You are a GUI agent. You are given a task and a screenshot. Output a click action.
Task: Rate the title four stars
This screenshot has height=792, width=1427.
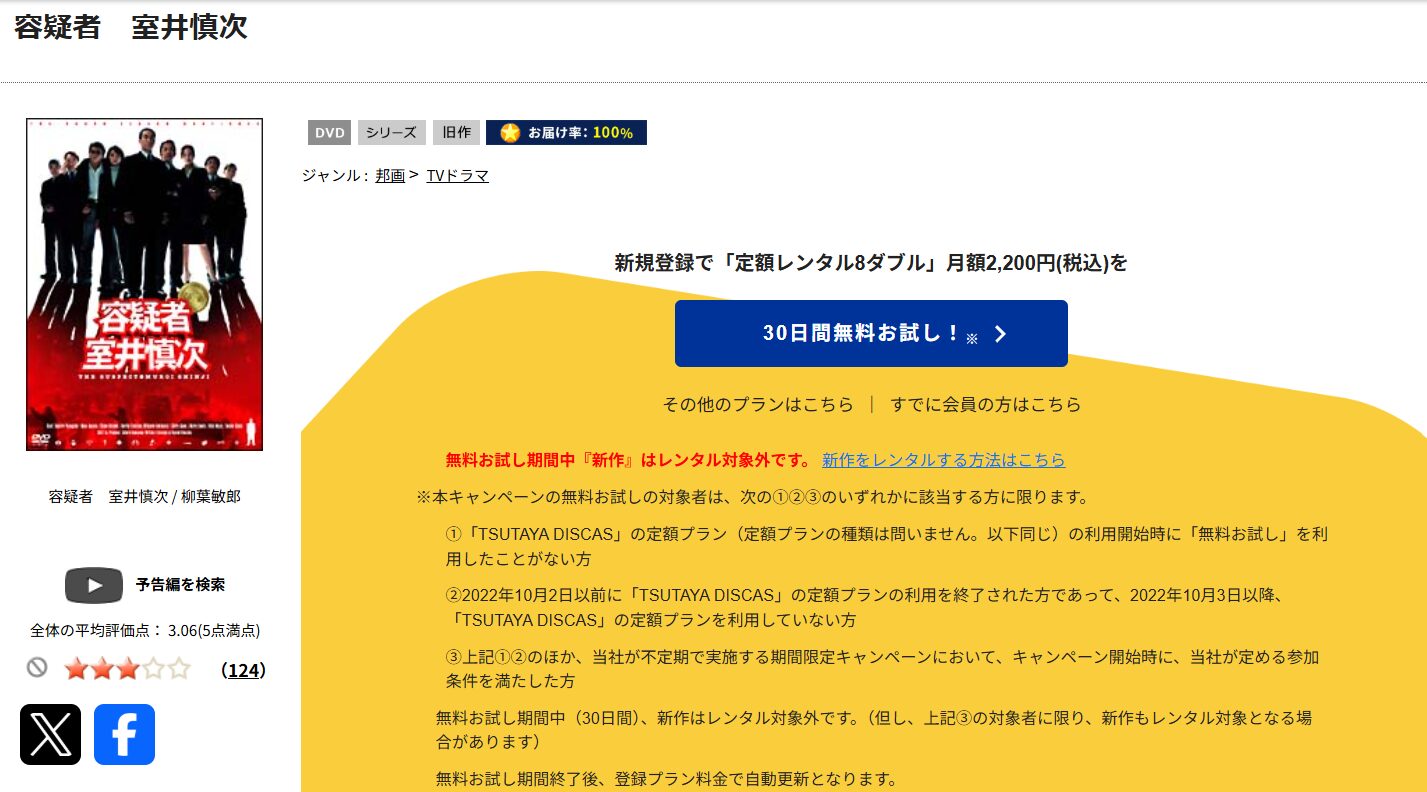pos(153,669)
